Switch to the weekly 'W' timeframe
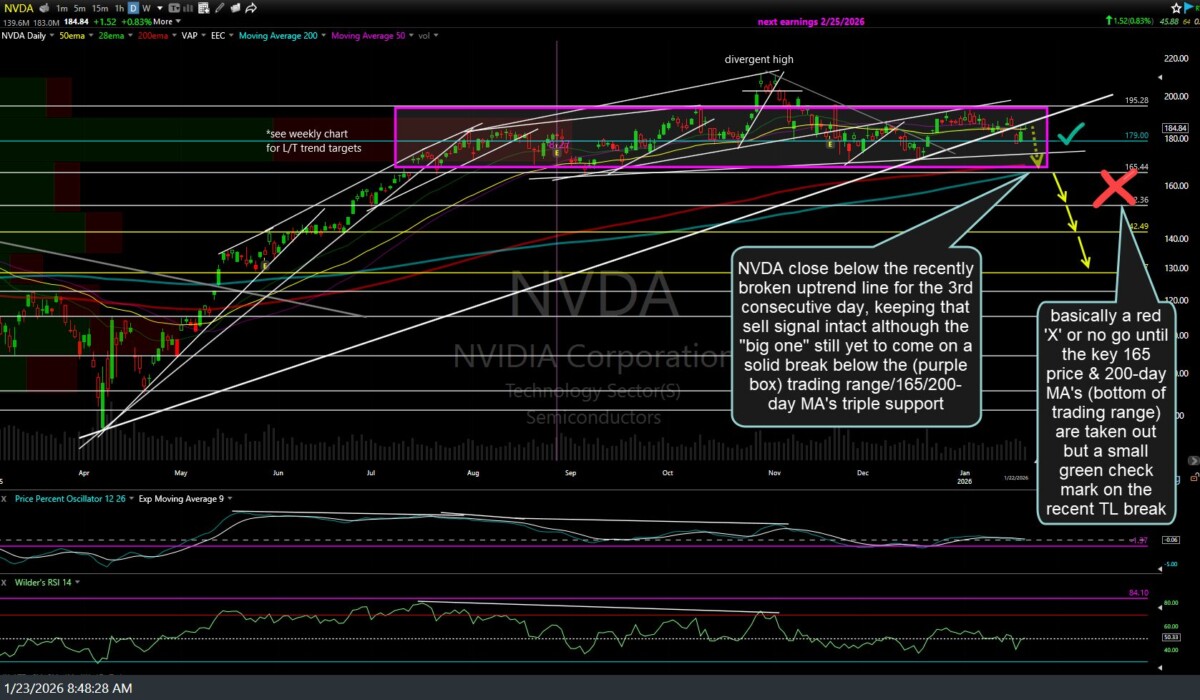The image size is (1200, 700). click(146, 8)
